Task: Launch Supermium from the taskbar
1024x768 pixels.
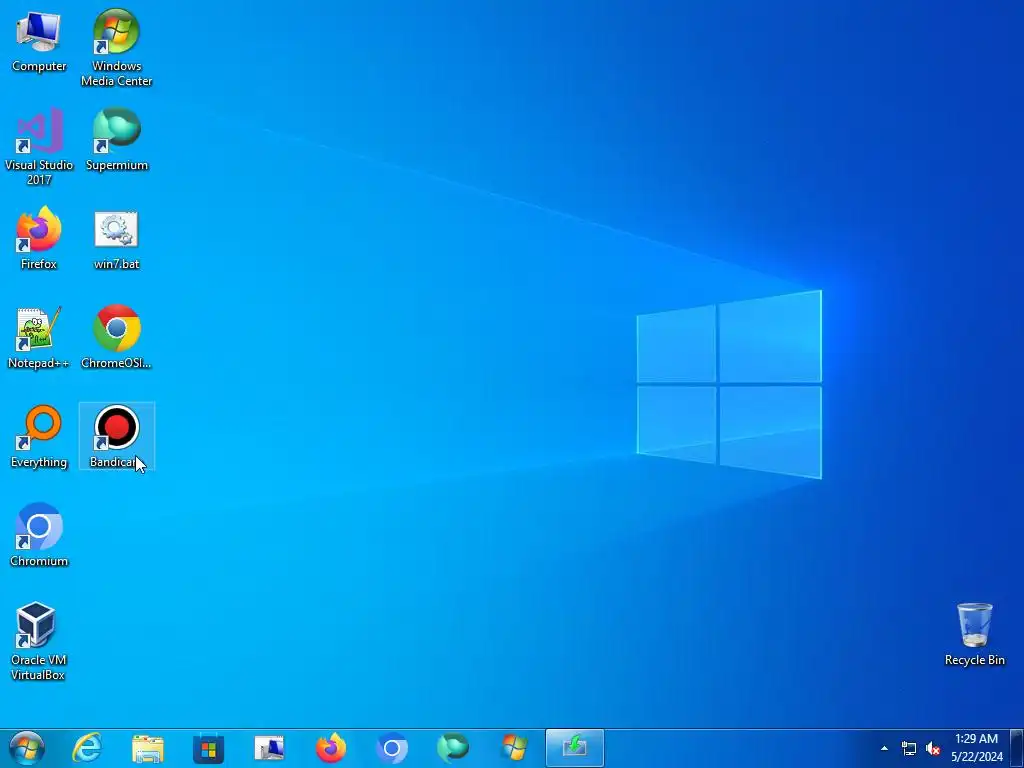Action: click(x=453, y=748)
